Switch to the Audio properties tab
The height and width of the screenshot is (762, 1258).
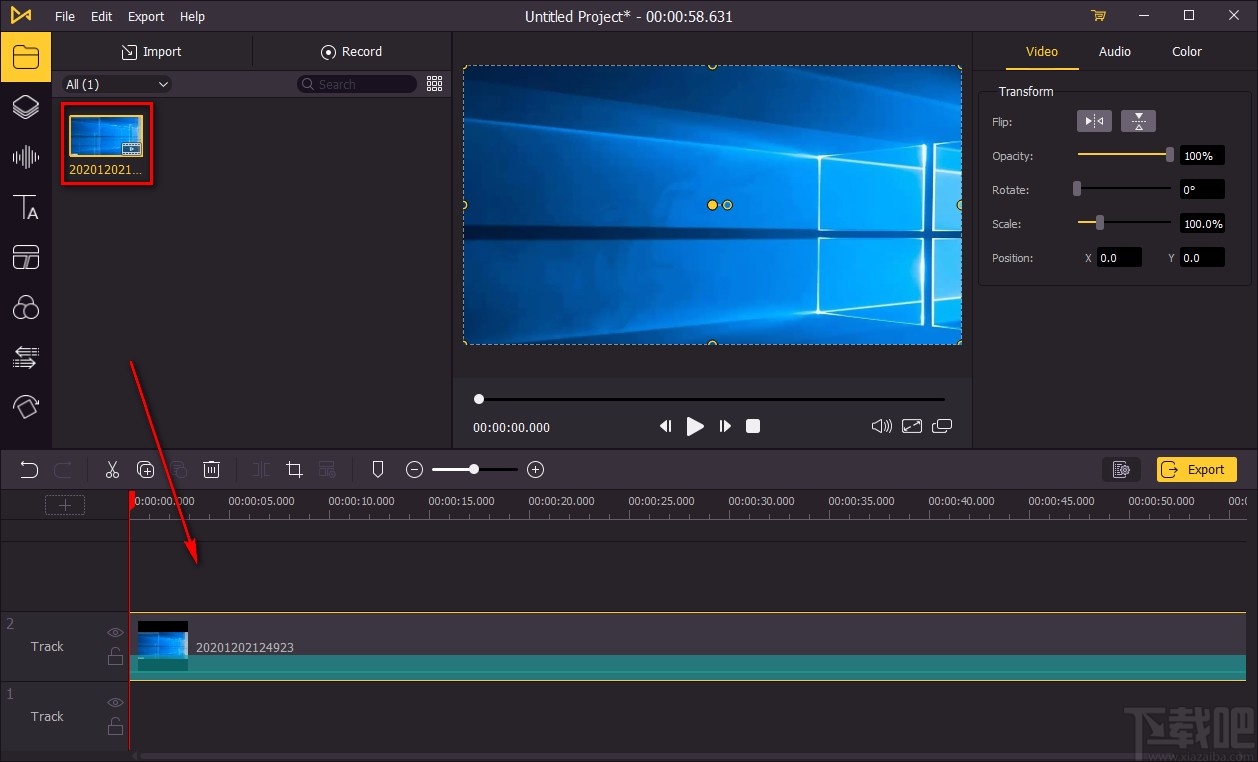1115,51
